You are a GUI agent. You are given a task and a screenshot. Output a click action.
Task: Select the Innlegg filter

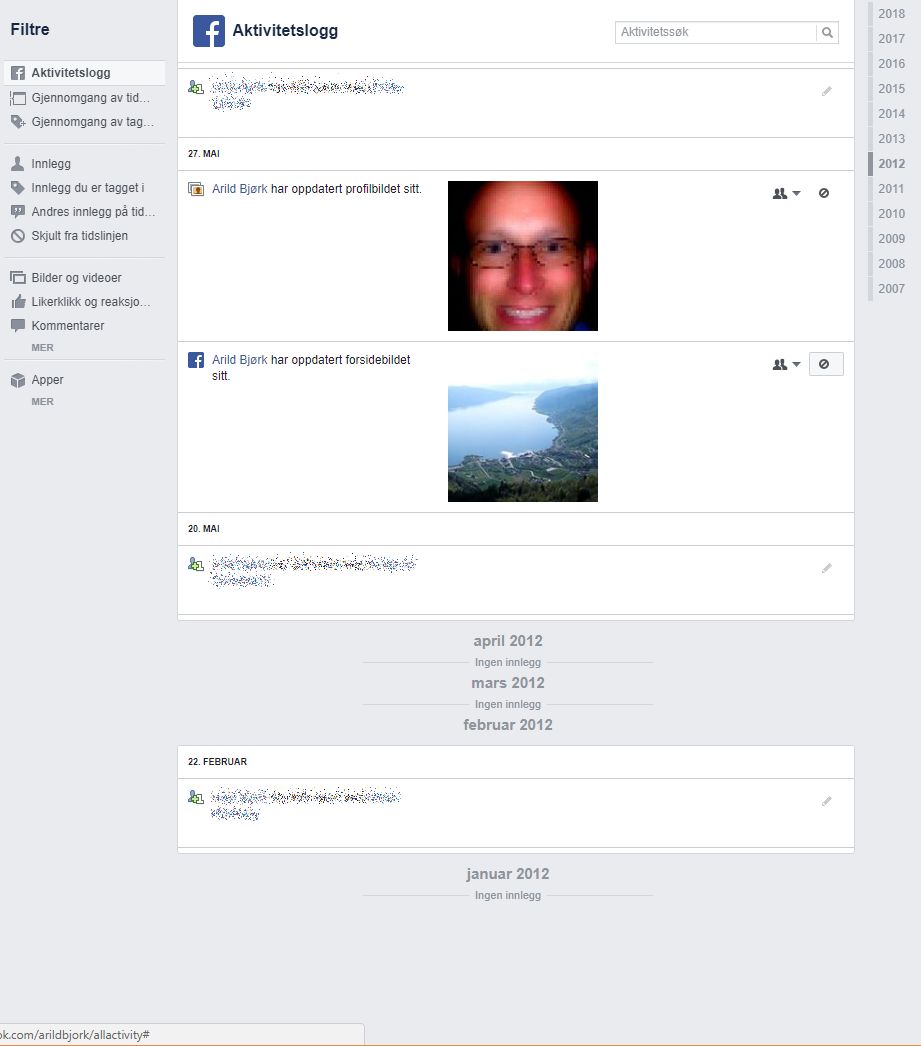pos(51,164)
